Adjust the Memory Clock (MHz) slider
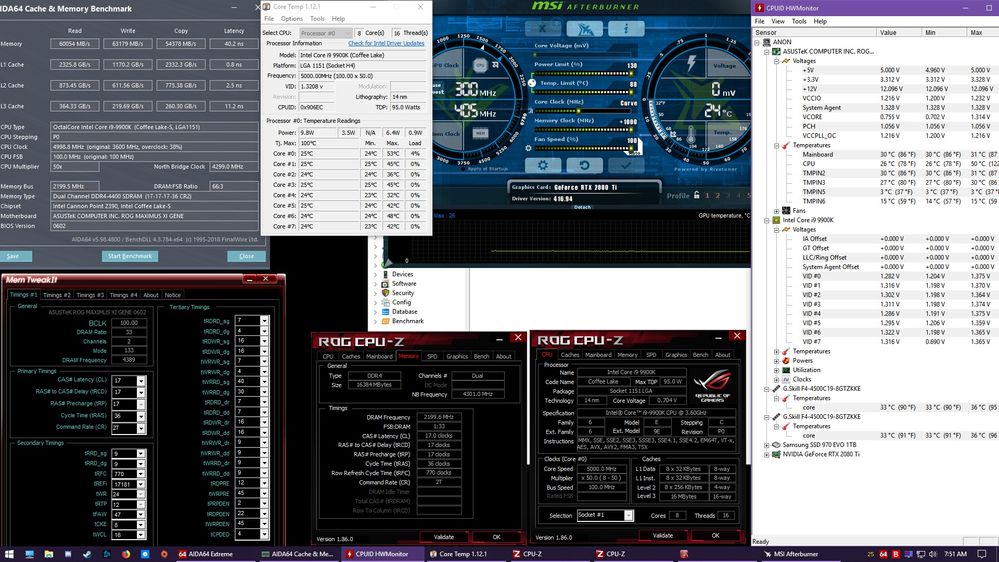 583,129
